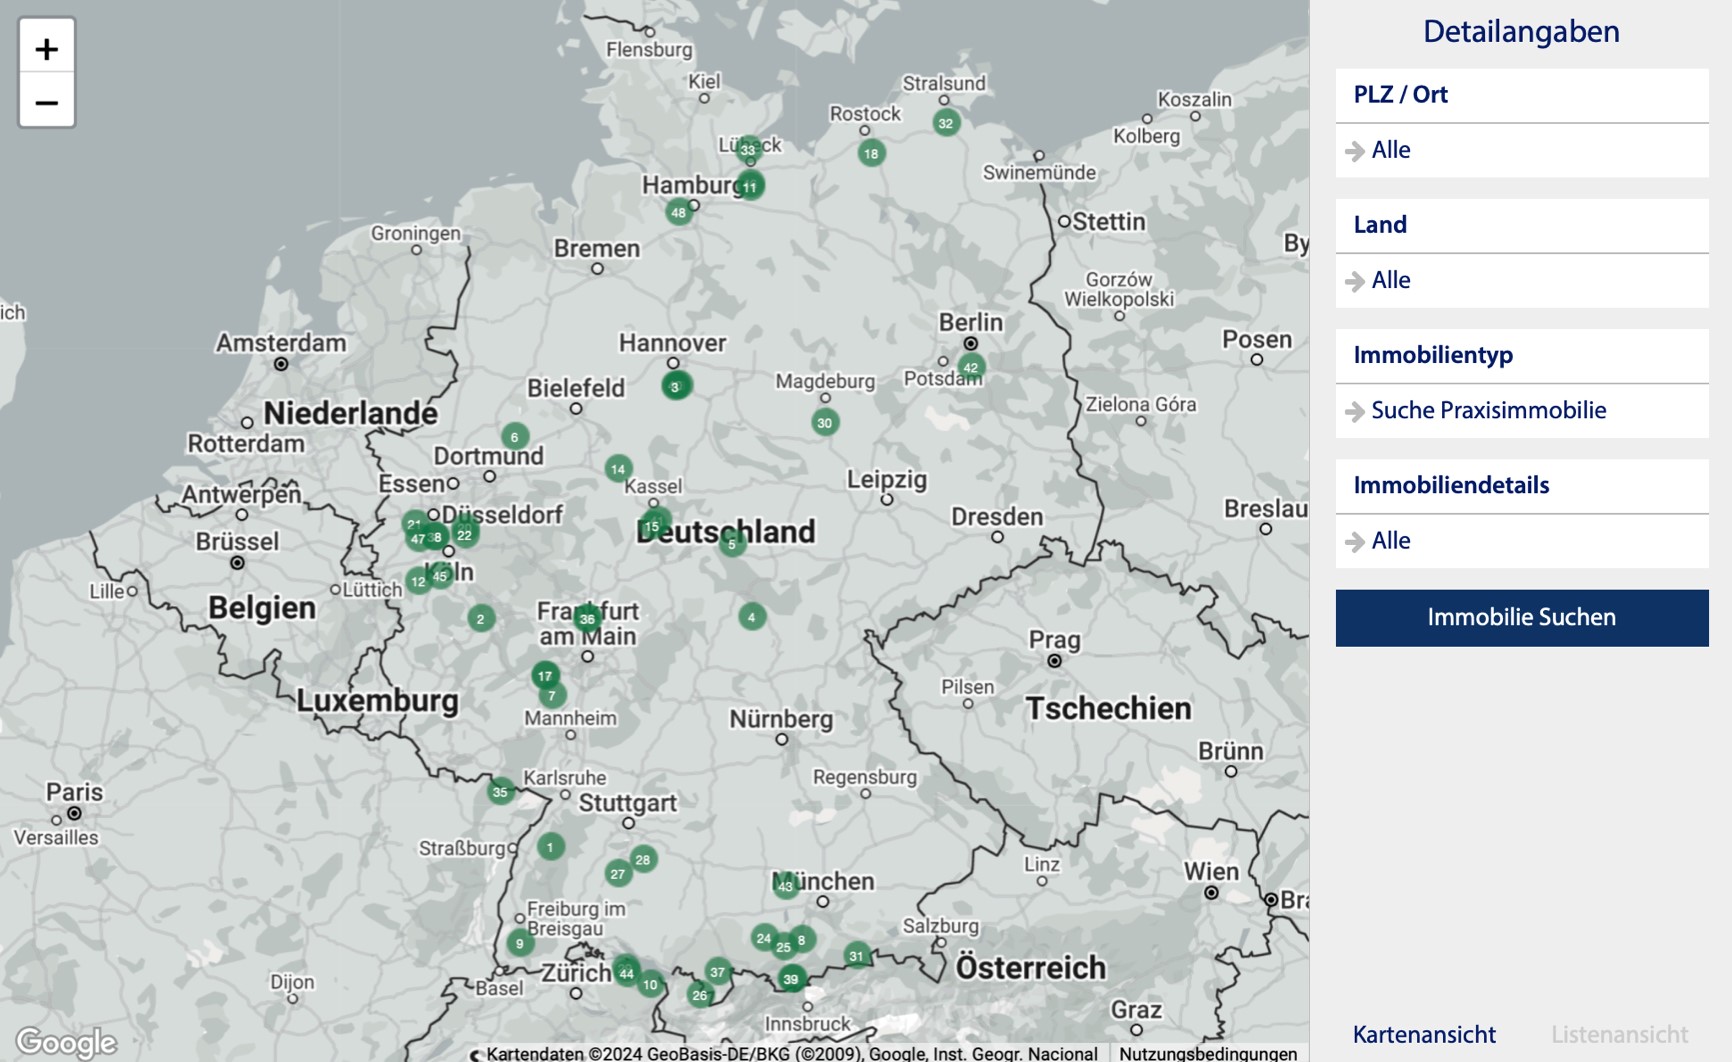Open the Suche Praxisimmobilie type selector
This screenshot has height=1062, width=1732.
pyautogui.click(x=1490, y=411)
